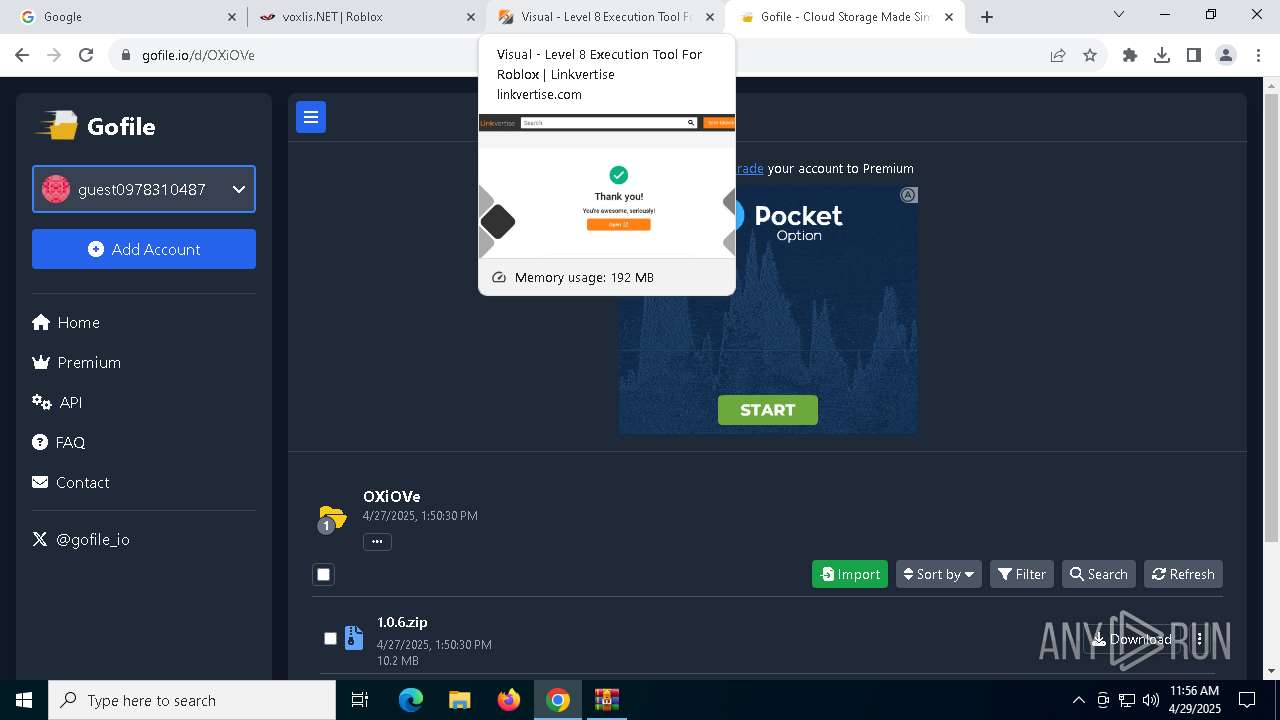Open the OXiOVe folder options ellipsis
Image resolution: width=1280 pixels, height=720 pixels.
(x=377, y=541)
